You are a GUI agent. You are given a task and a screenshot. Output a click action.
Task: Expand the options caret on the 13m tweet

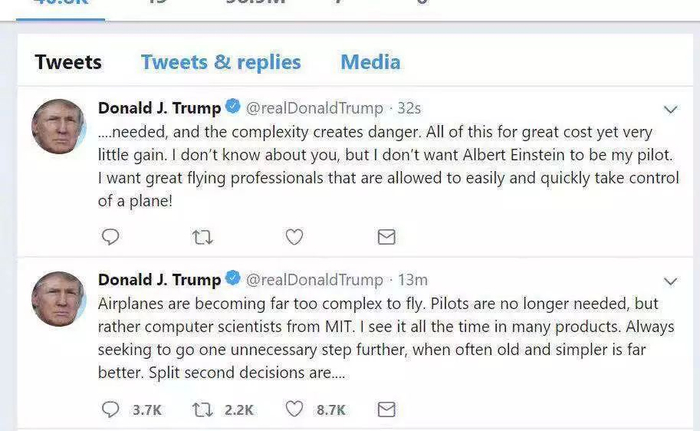point(671,280)
